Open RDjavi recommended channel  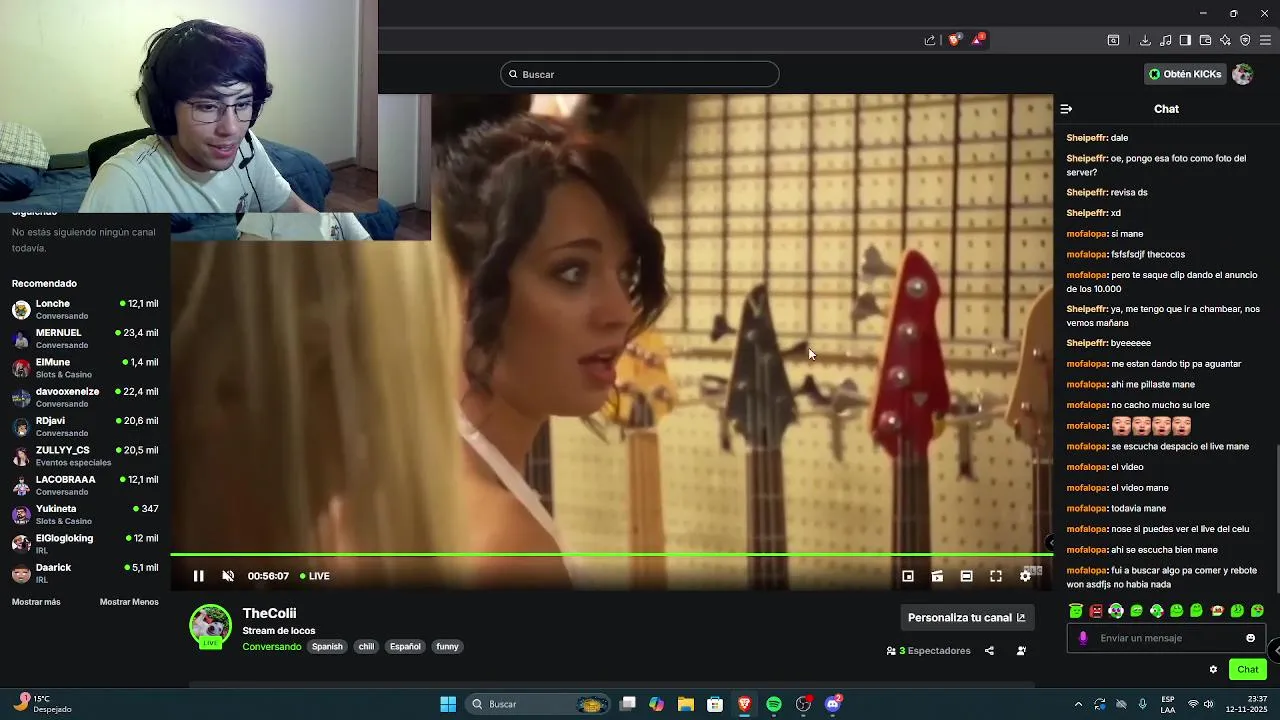tap(85, 426)
